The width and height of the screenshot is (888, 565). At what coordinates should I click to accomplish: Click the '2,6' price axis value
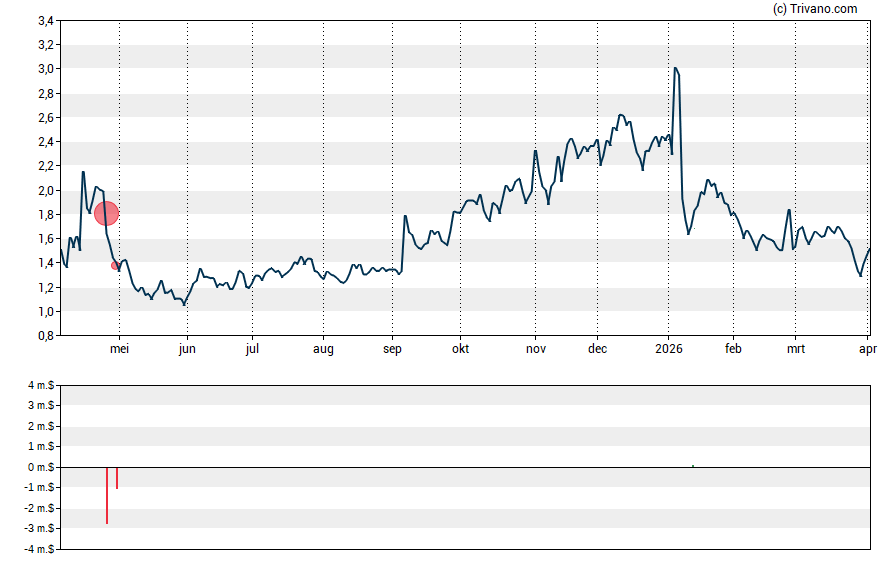[45, 118]
